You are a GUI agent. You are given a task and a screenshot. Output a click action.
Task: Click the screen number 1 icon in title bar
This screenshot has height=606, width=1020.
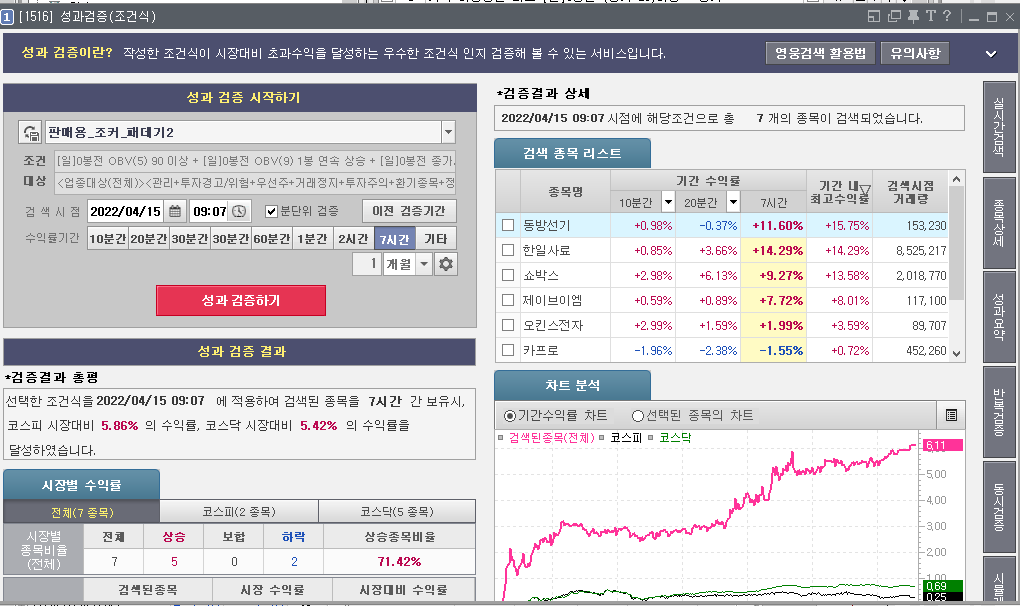click(x=7, y=16)
